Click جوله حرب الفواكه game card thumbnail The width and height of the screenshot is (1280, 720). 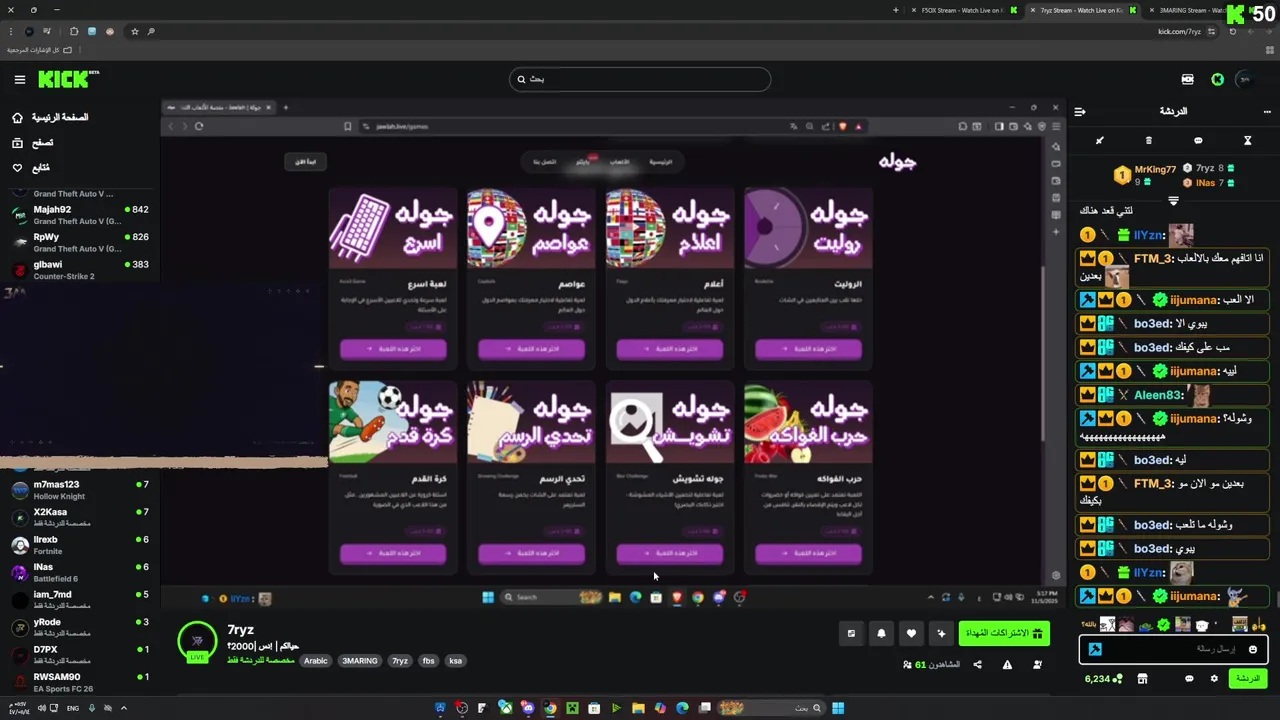pyautogui.click(x=808, y=422)
